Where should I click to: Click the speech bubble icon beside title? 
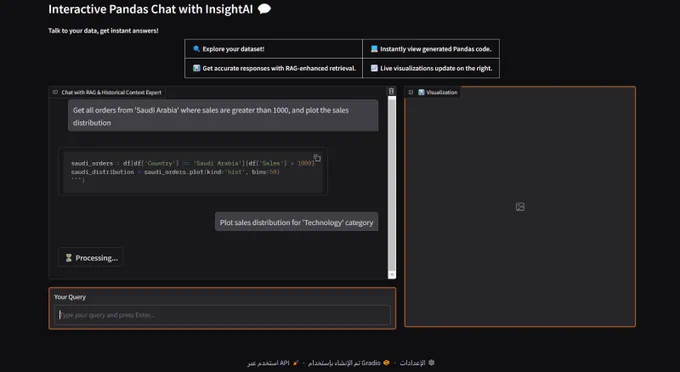pos(264,9)
